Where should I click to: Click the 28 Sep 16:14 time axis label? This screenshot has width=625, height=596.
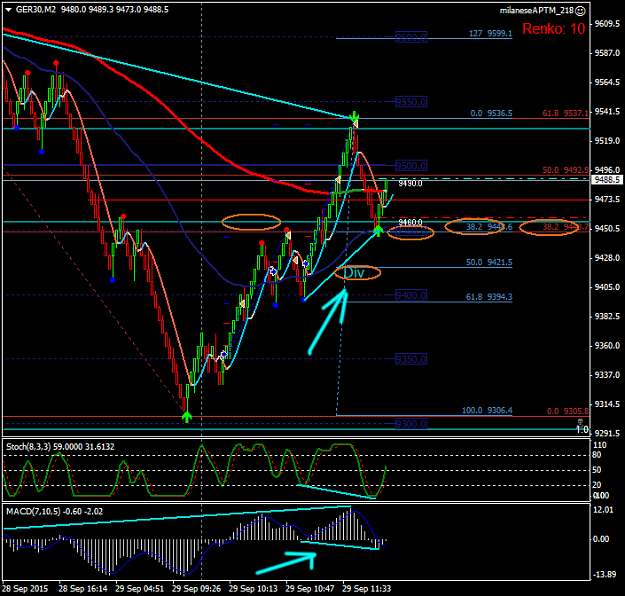pos(83,589)
